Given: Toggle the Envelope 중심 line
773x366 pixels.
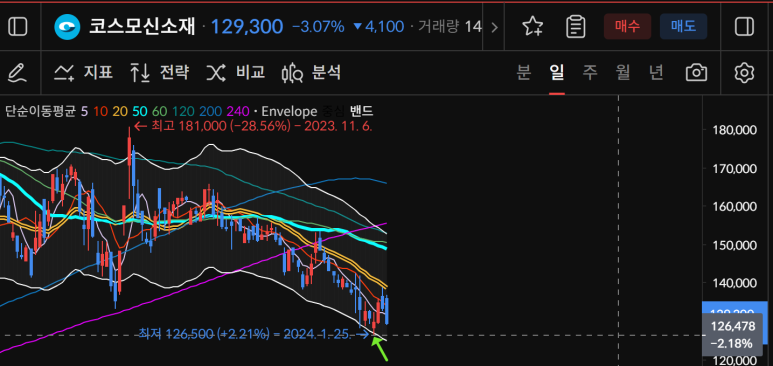Looking at the screenshot, I should [333, 111].
